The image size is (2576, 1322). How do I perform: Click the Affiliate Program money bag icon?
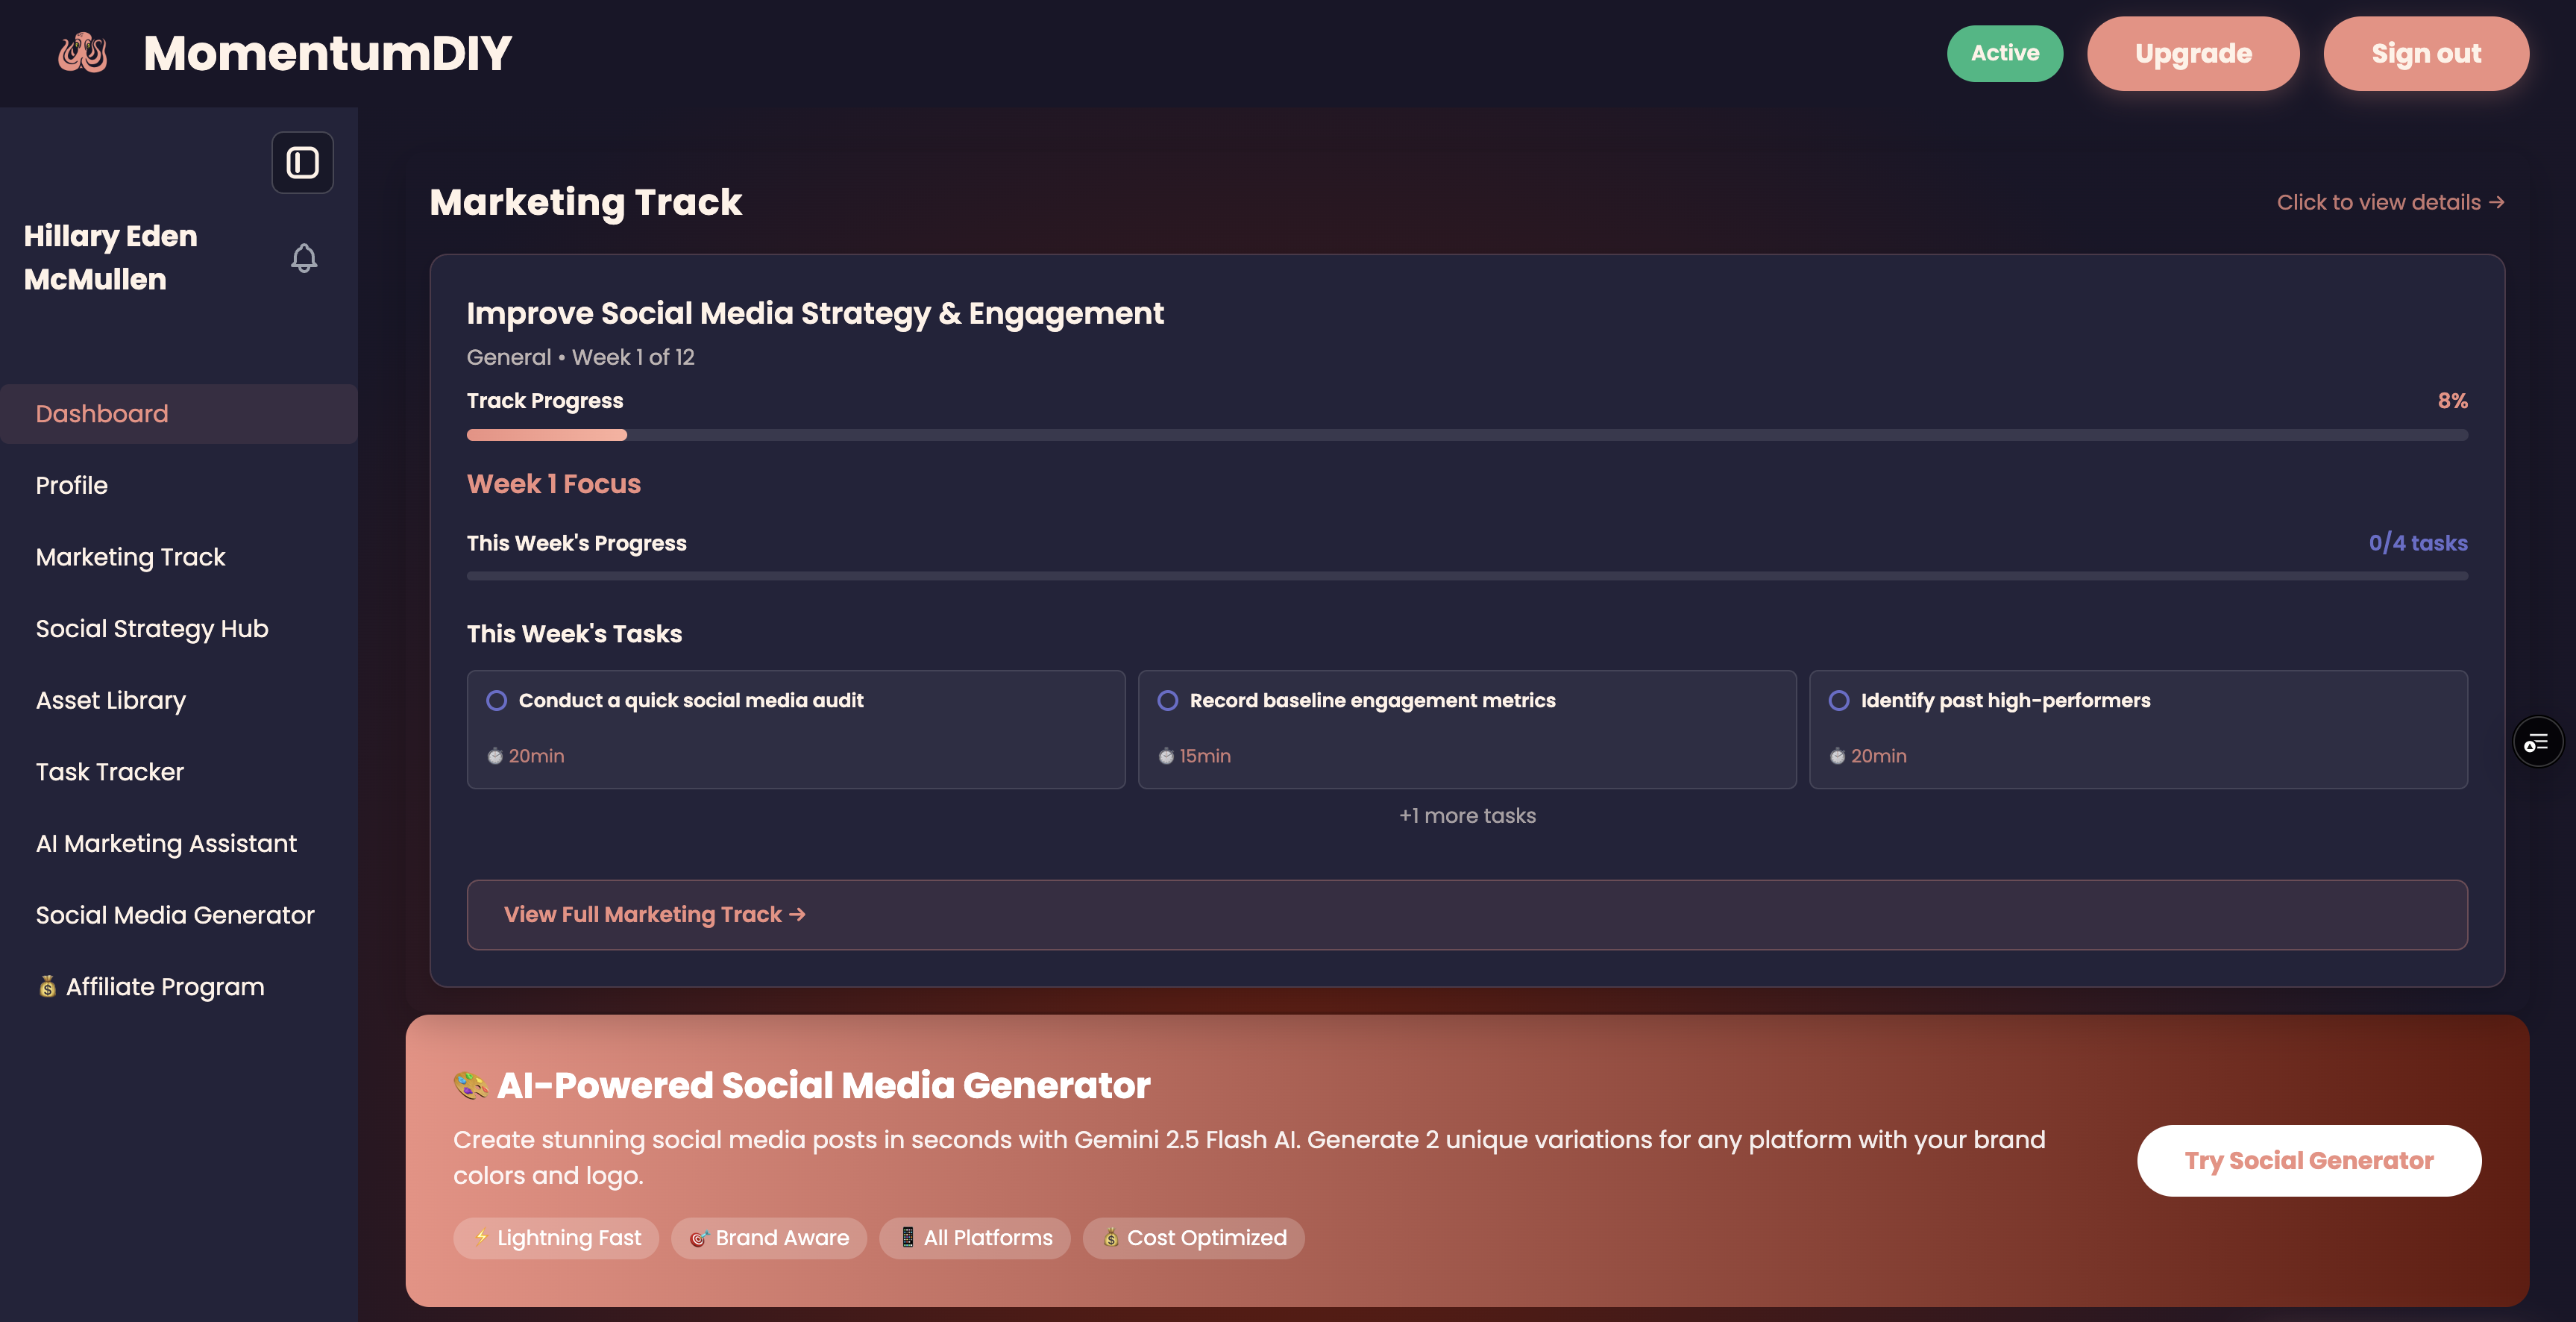47,987
